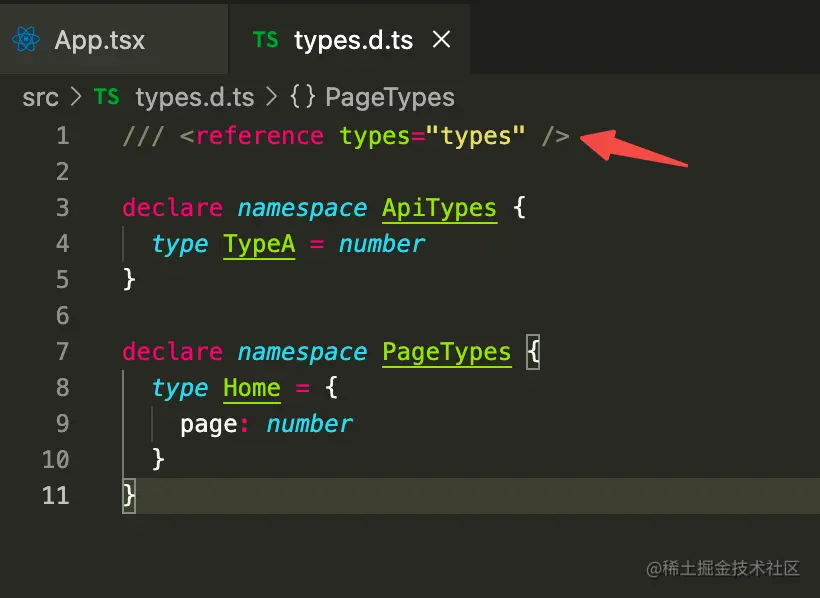Click line number 1 in the gutter
Viewport: 820px width, 598px height.
pyautogui.click(x=62, y=135)
